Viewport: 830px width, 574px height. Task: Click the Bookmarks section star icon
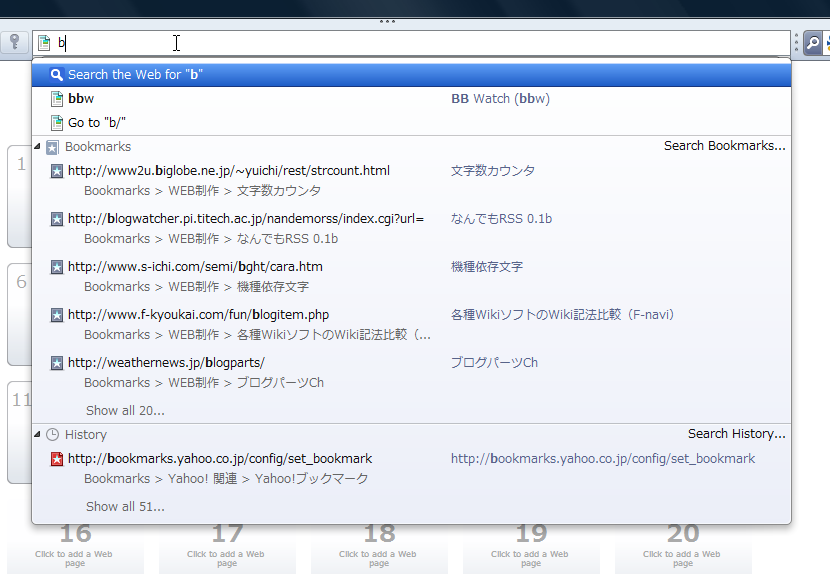point(52,147)
